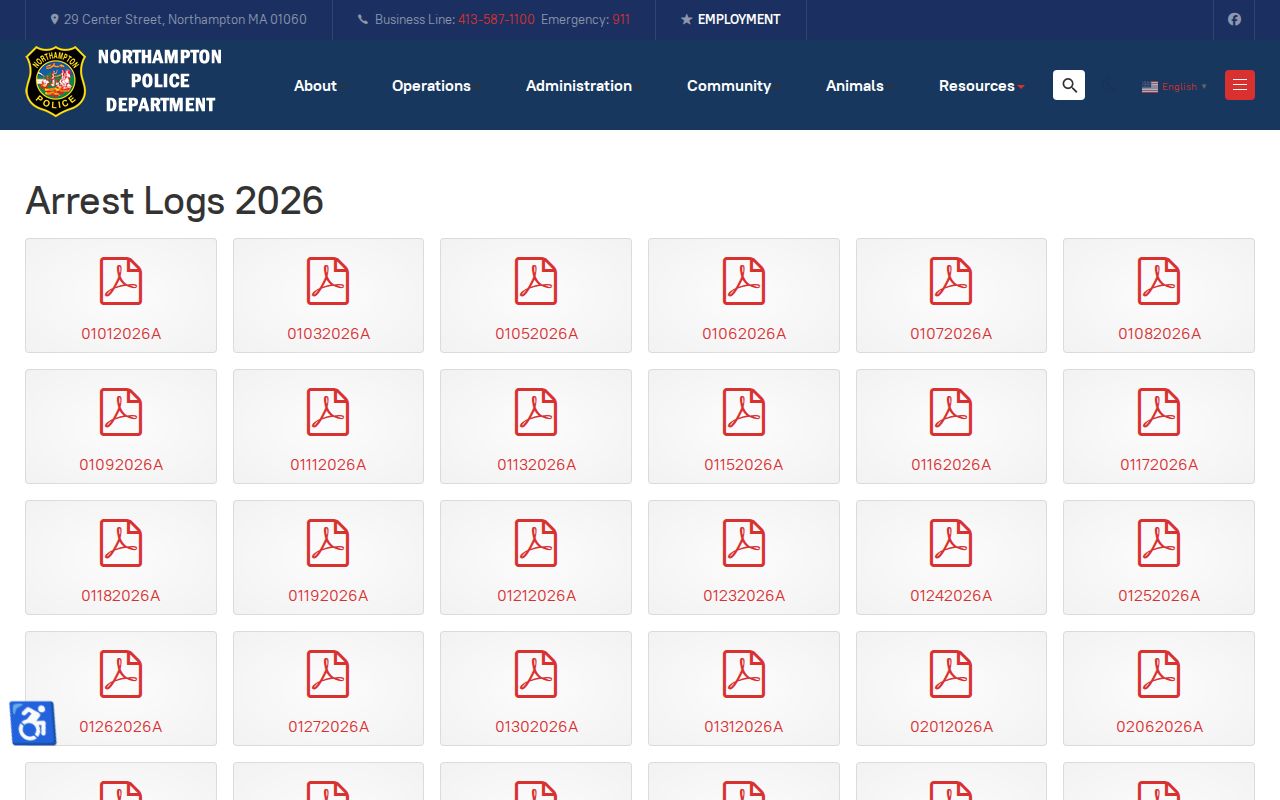Click the 29 Center Street address text
1280x800 pixels.
(x=185, y=19)
